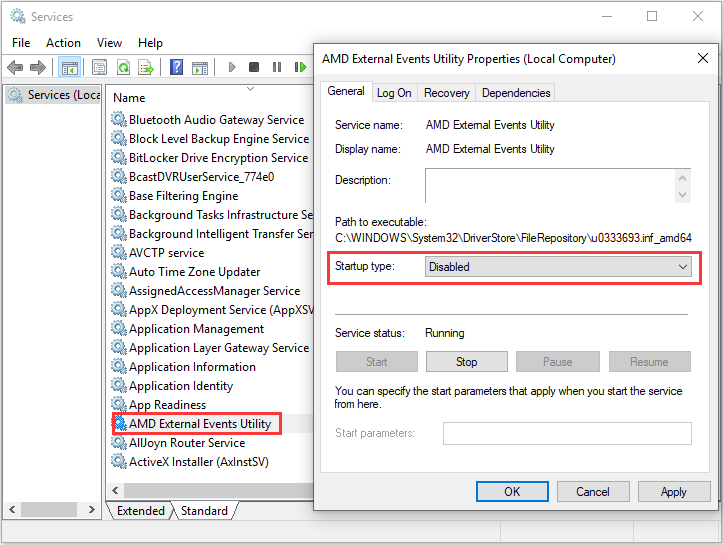Click the Description box scroll down arrow
The image size is (723, 545).
[682, 195]
